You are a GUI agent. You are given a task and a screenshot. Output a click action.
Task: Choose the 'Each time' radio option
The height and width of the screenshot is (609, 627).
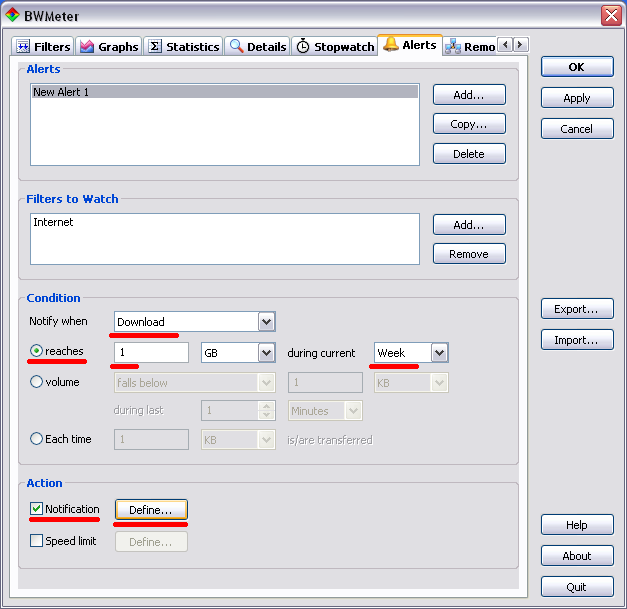(37, 438)
